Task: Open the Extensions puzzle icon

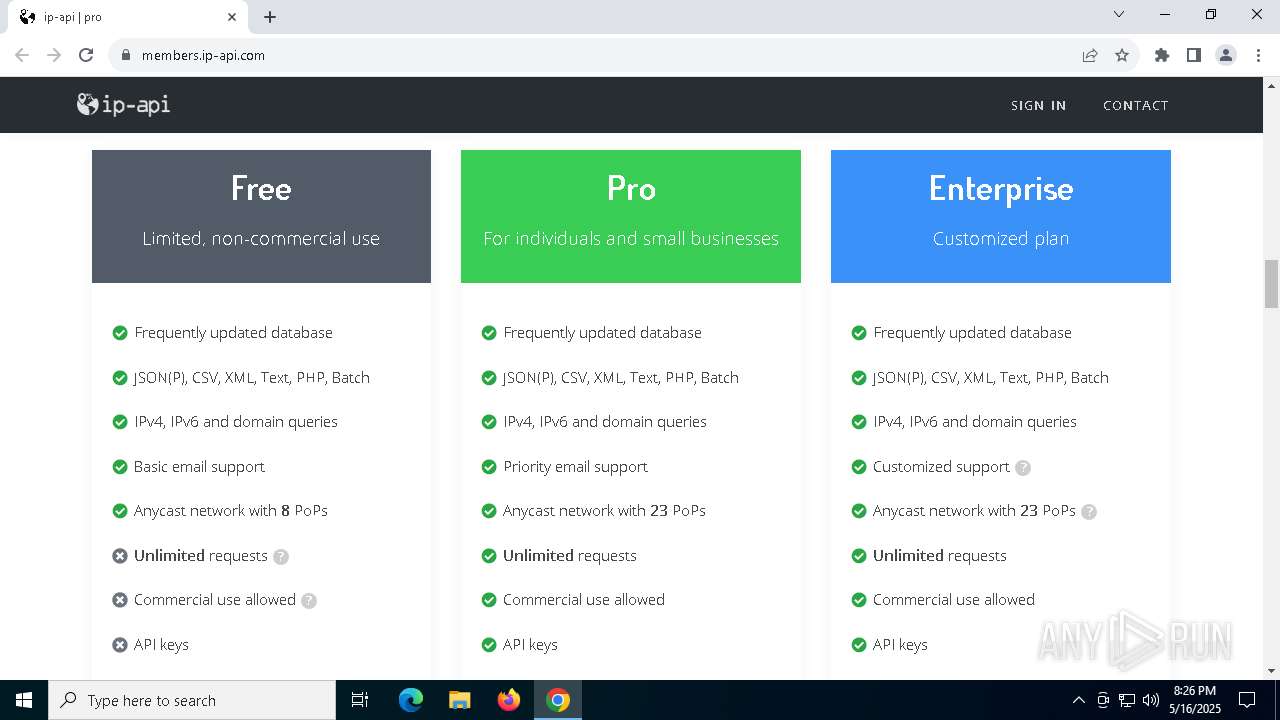Action: click(1162, 55)
